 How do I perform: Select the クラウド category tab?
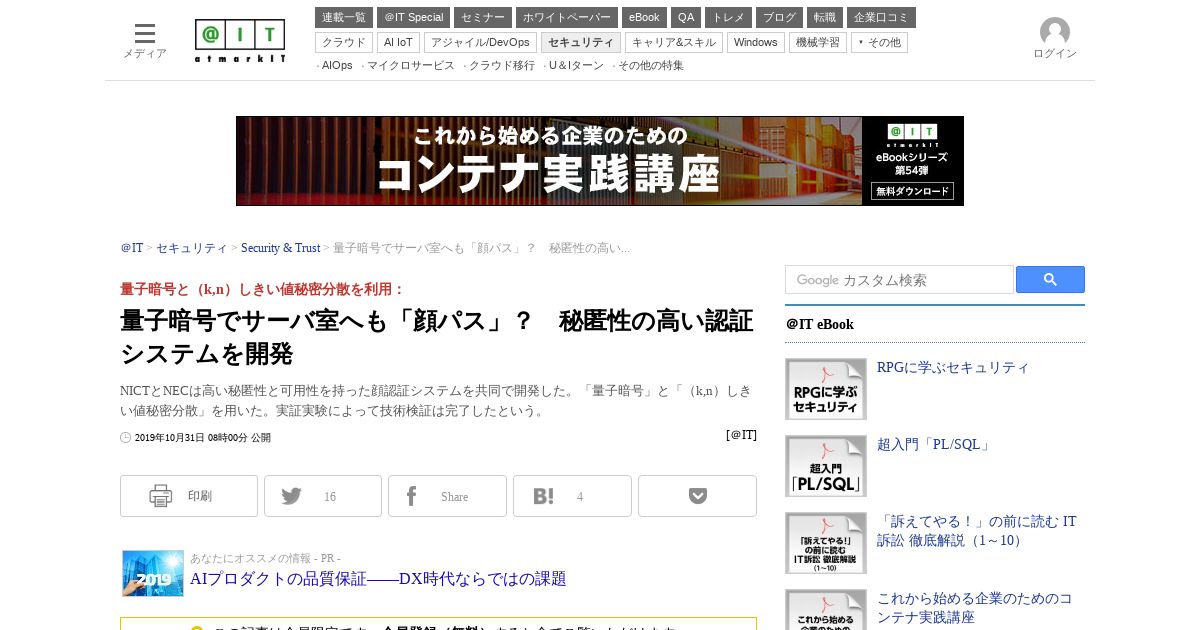click(x=344, y=42)
